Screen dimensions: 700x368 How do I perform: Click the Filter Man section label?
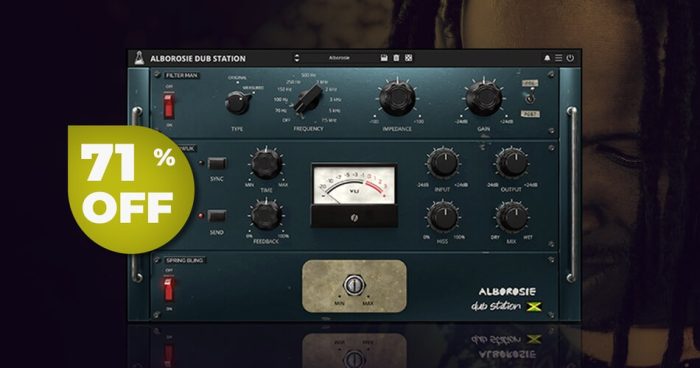pos(182,75)
